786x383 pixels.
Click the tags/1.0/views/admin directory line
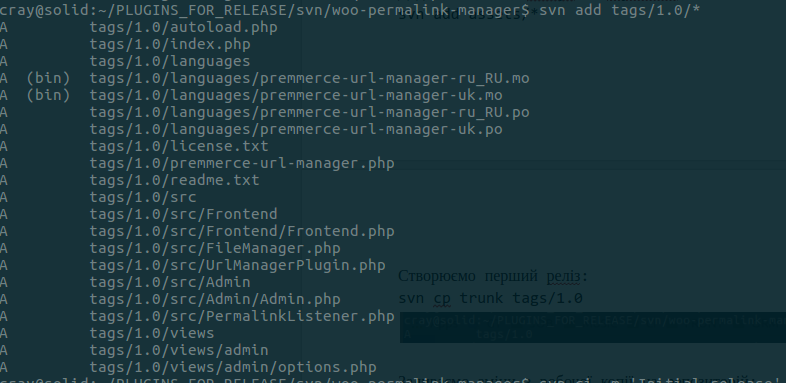pyautogui.click(x=179, y=350)
